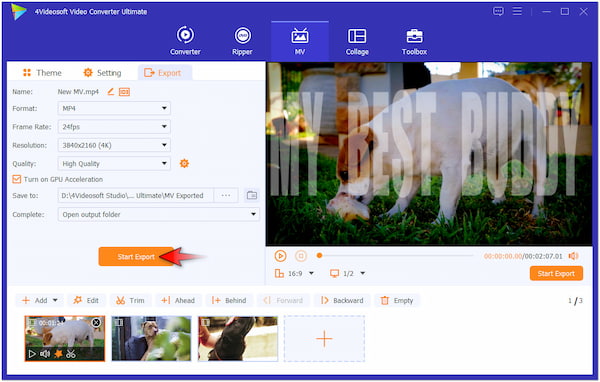600x382 pixels.
Task: Click the plus placeholder to add clip
Action: [324, 339]
